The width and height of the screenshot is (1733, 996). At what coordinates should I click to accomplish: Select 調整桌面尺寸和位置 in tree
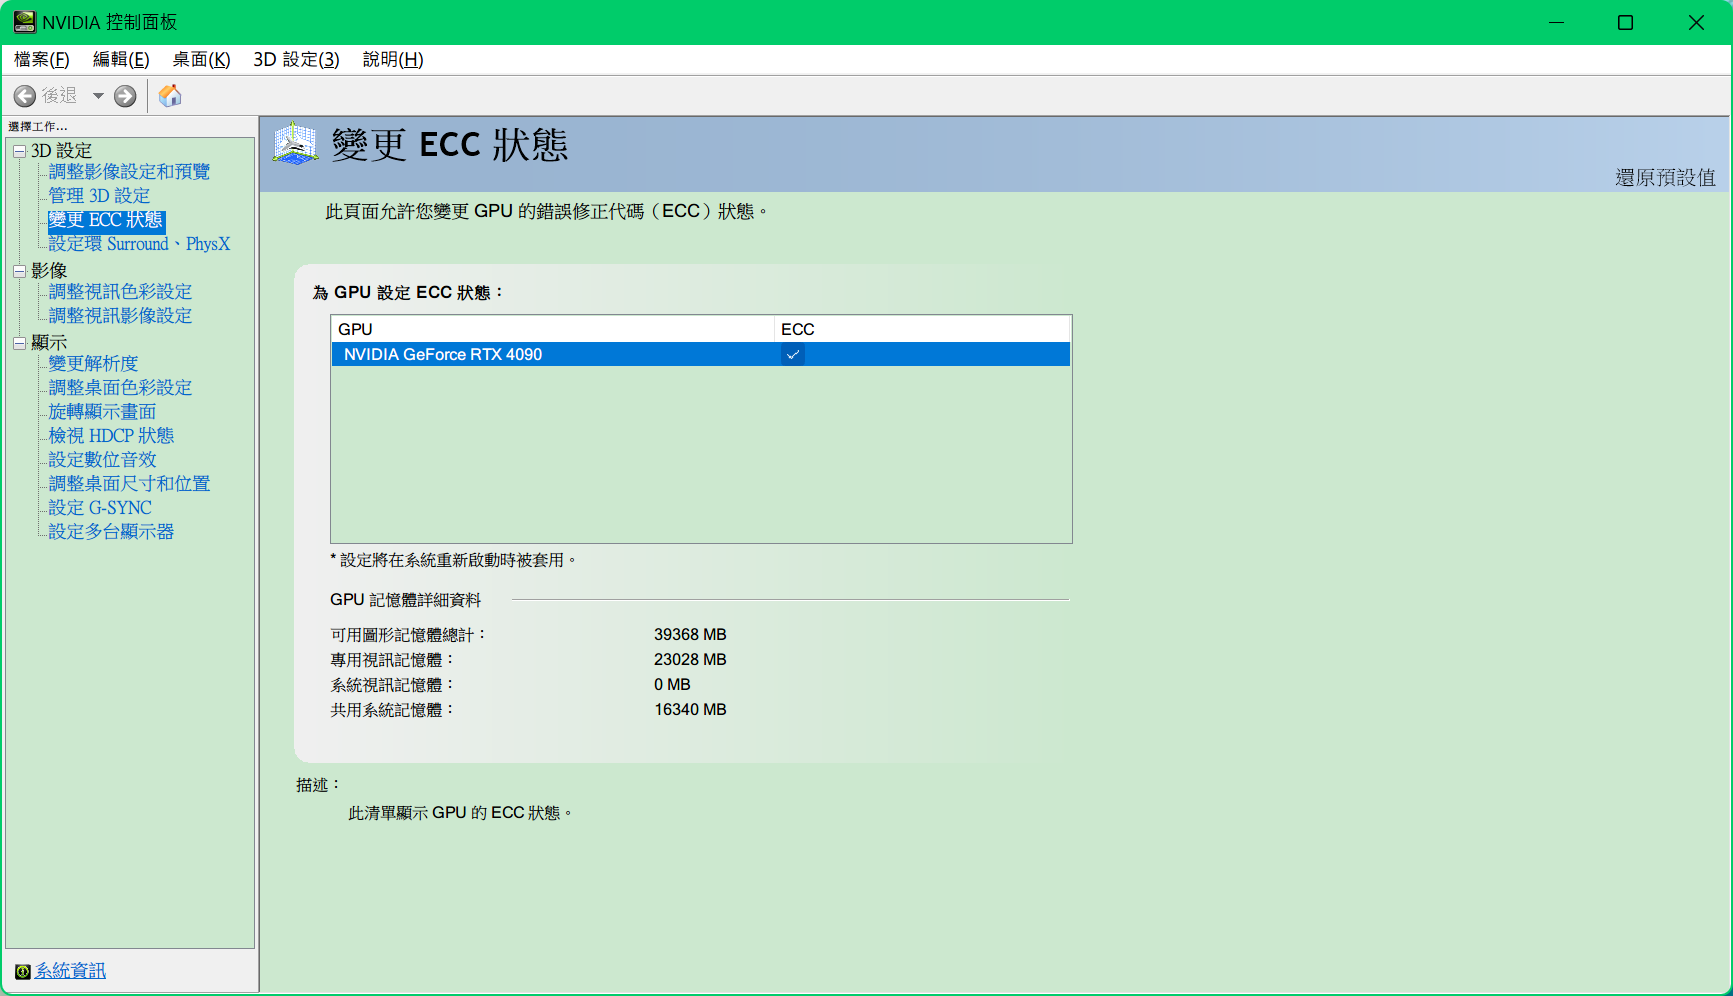[x=129, y=484]
